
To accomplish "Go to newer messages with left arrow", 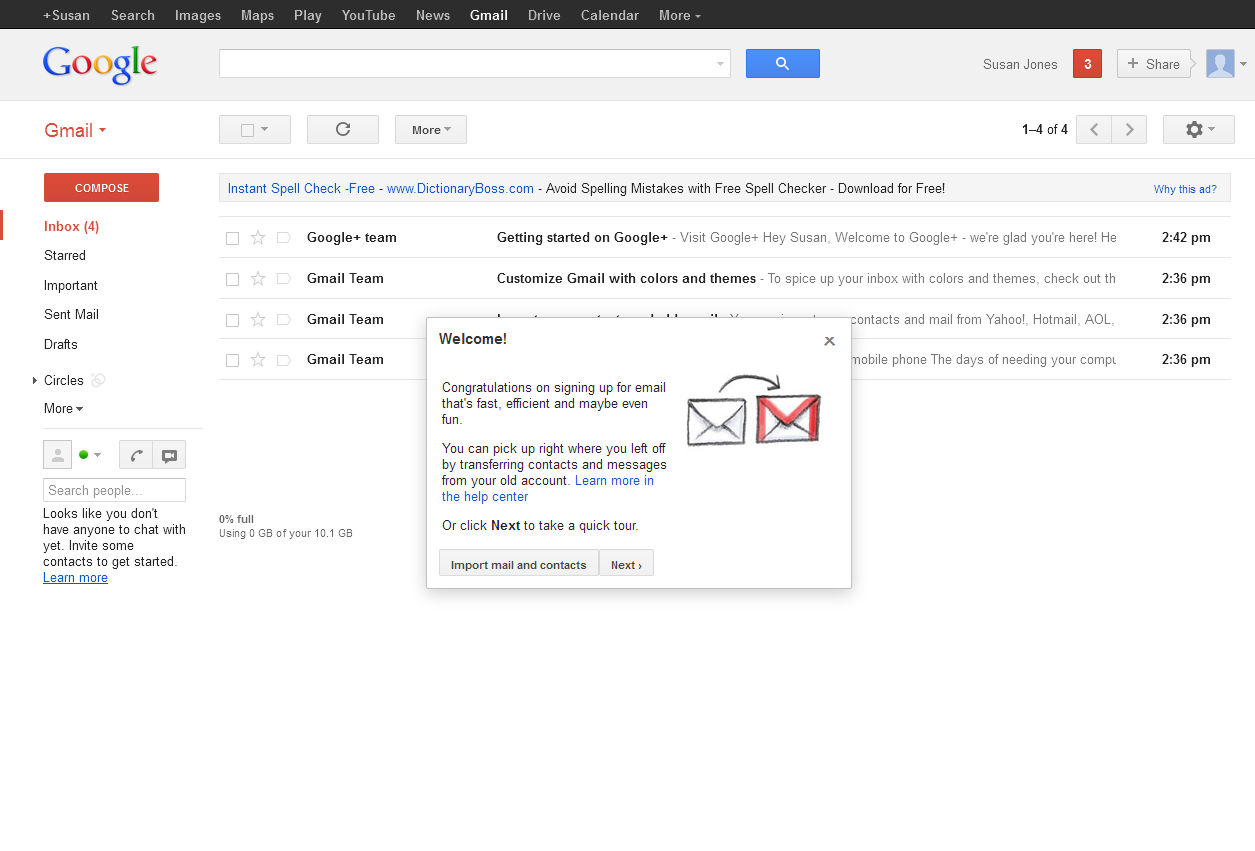I will click(x=1094, y=130).
